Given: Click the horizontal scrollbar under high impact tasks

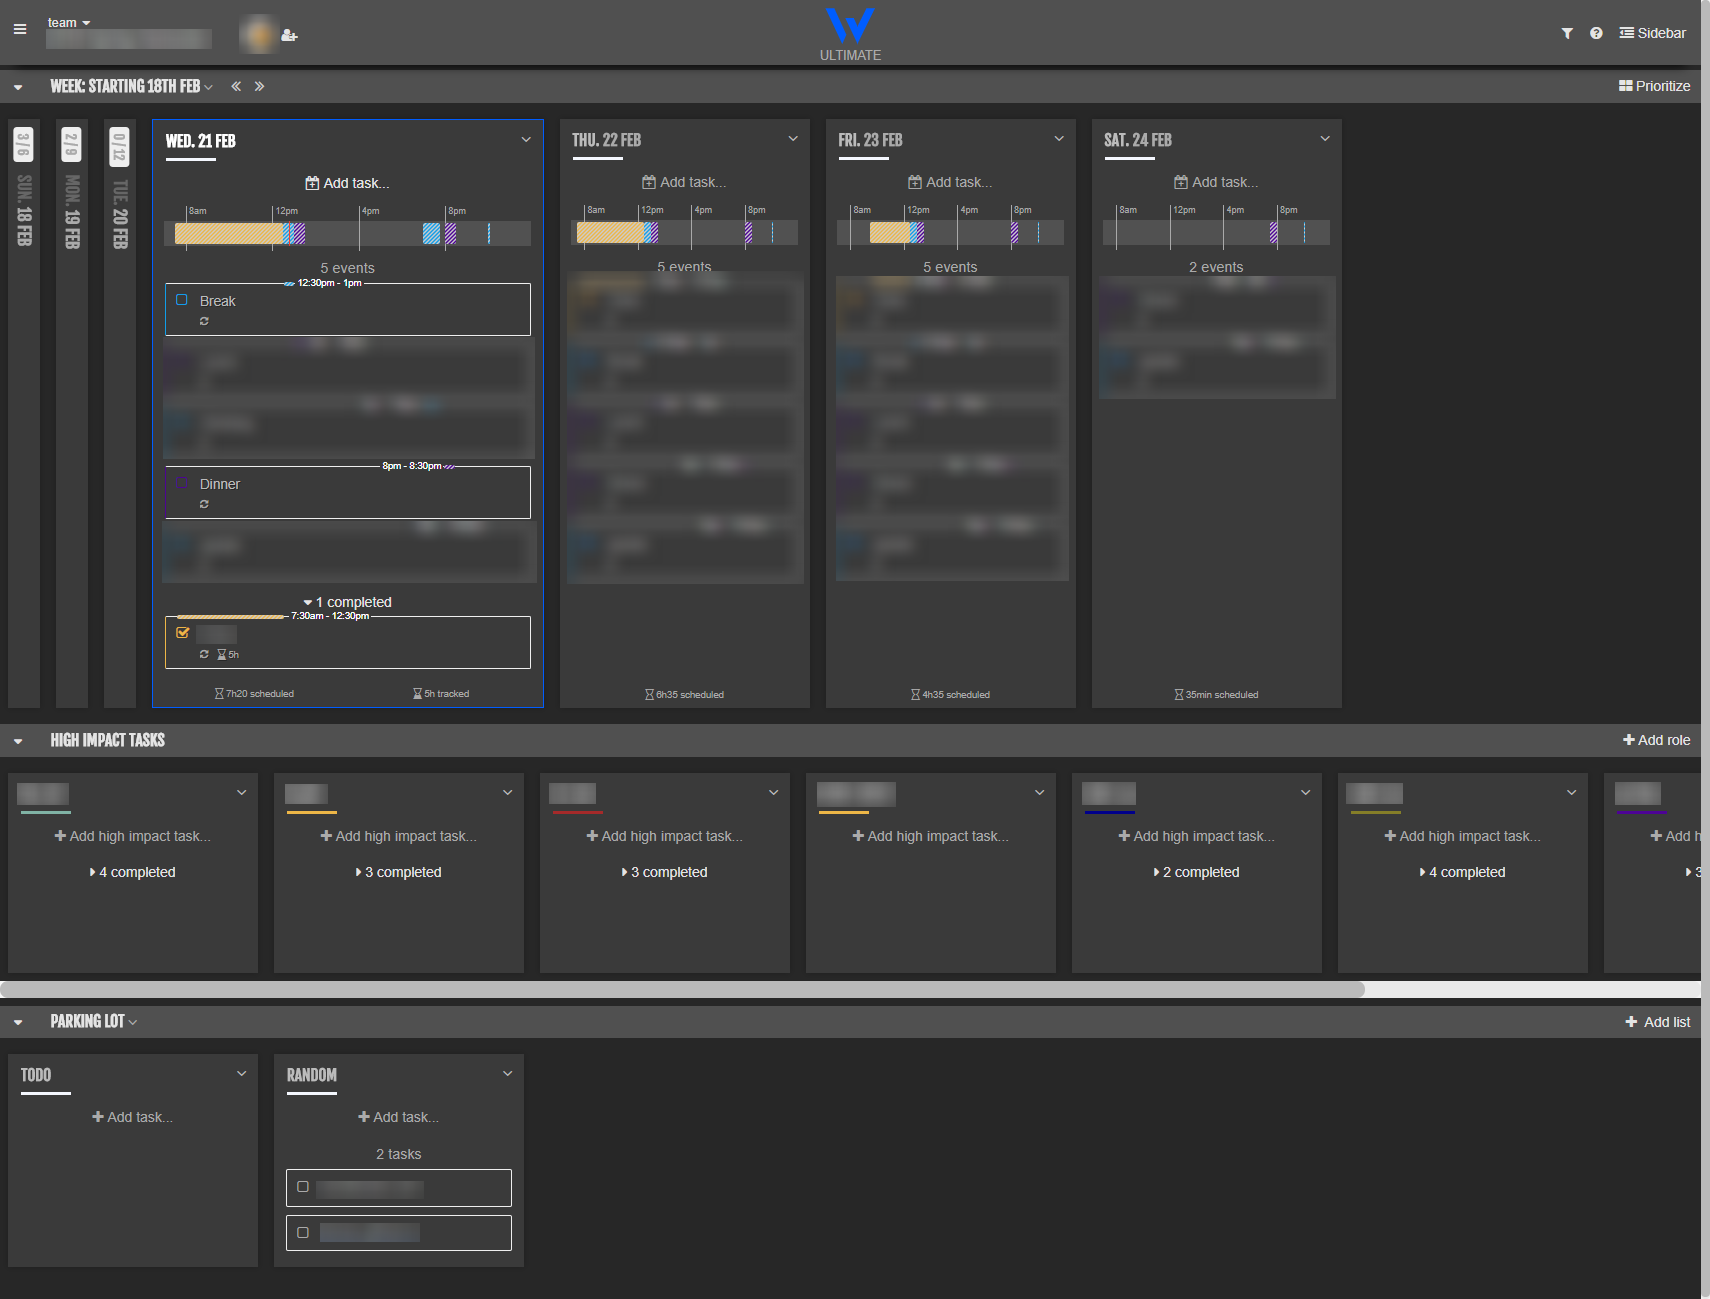Looking at the screenshot, I should click(x=685, y=989).
